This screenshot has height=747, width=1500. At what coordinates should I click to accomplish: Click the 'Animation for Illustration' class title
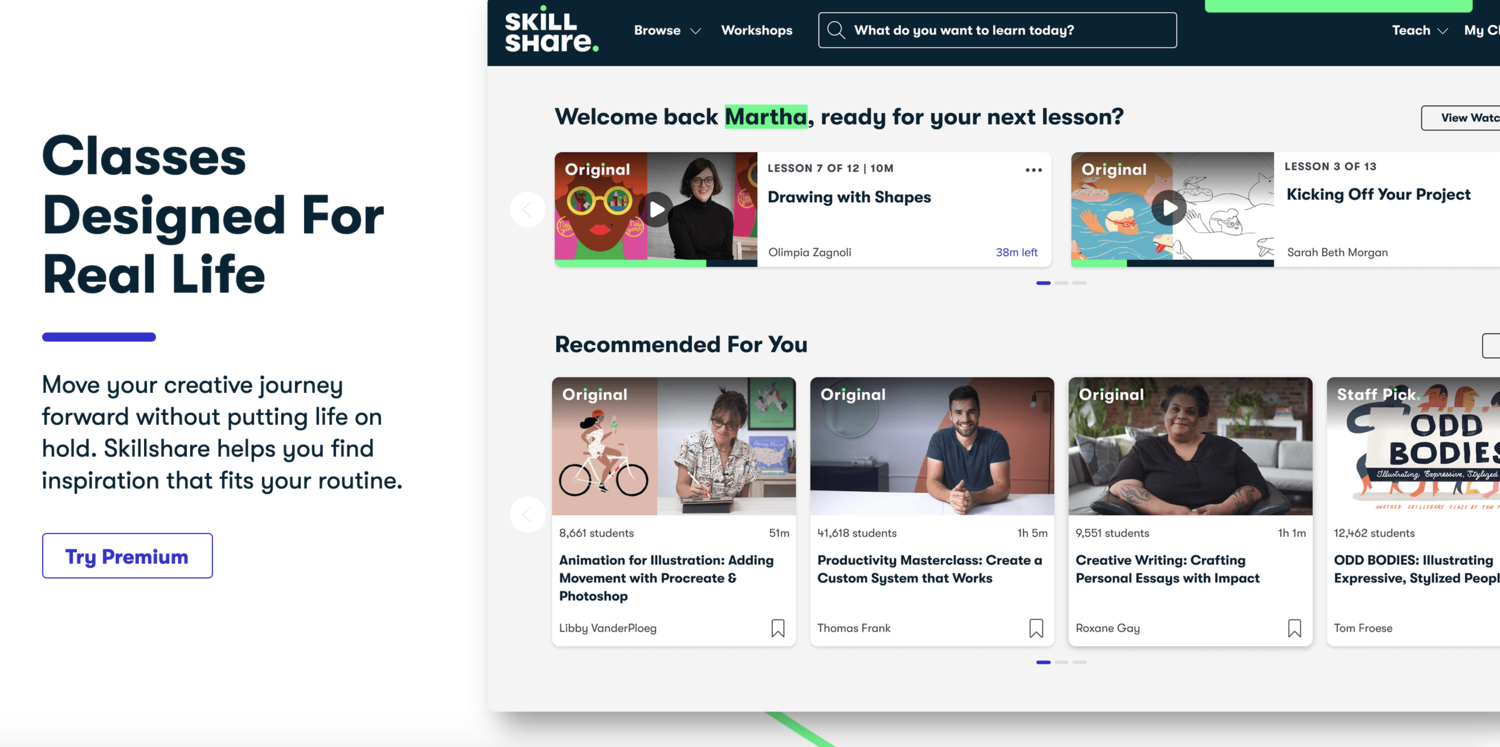coord(666,578)
